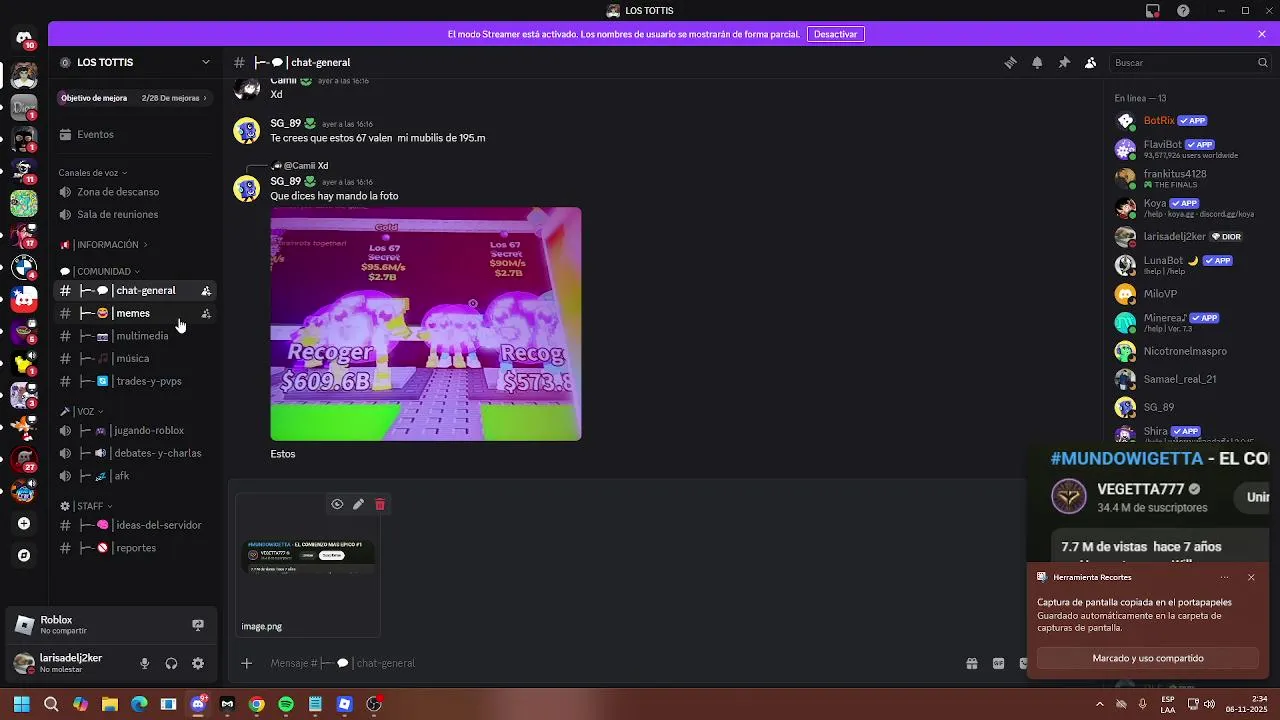1280x720 pixels.
Task: Open the multimedia channel
Action: click(135, 336)
